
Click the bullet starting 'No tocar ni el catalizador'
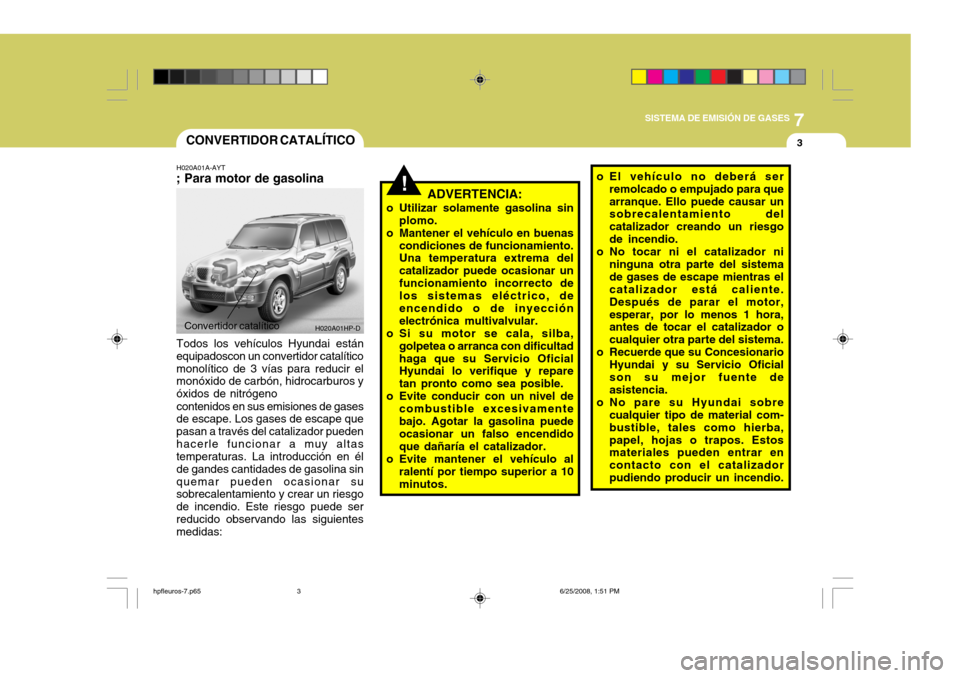click(690, 295)
